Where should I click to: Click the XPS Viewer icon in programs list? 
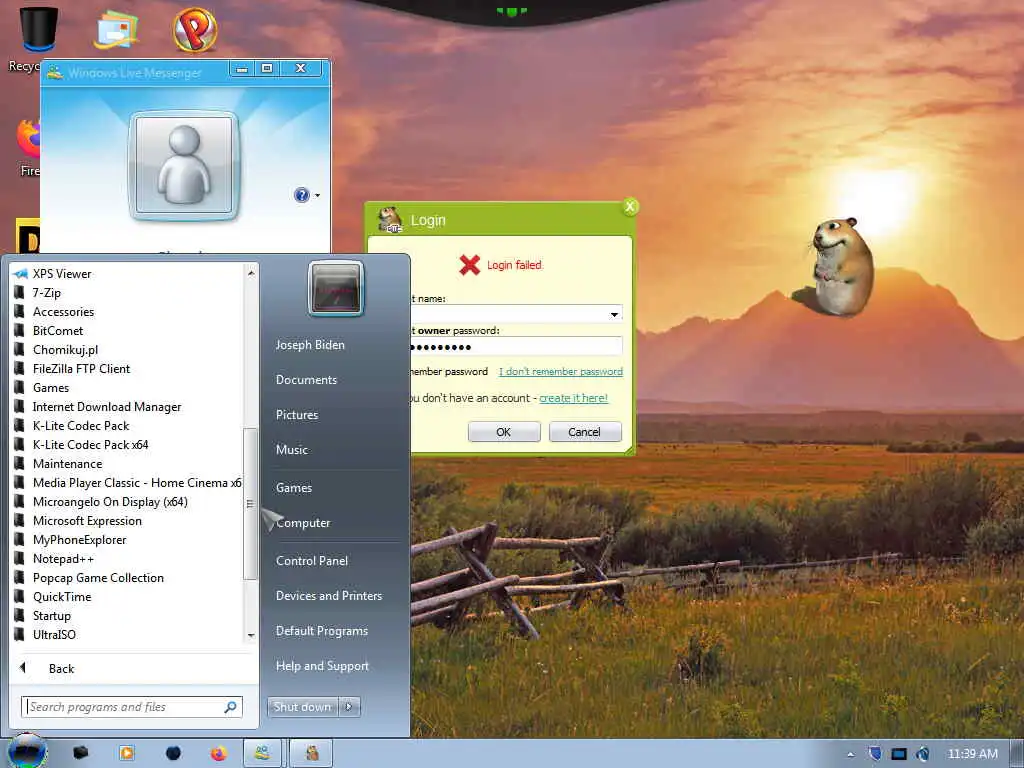[20, 274]
